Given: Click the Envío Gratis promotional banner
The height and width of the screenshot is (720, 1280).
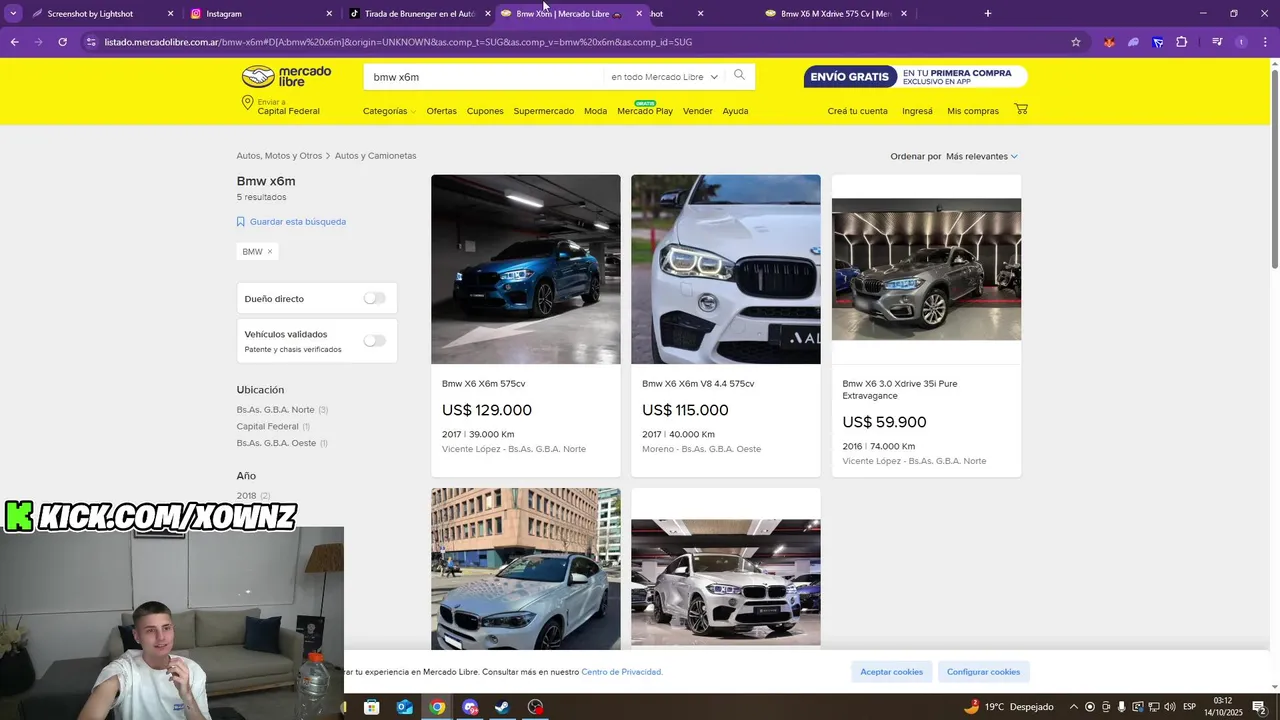Looking at the screenshot, I should [915, 77].
